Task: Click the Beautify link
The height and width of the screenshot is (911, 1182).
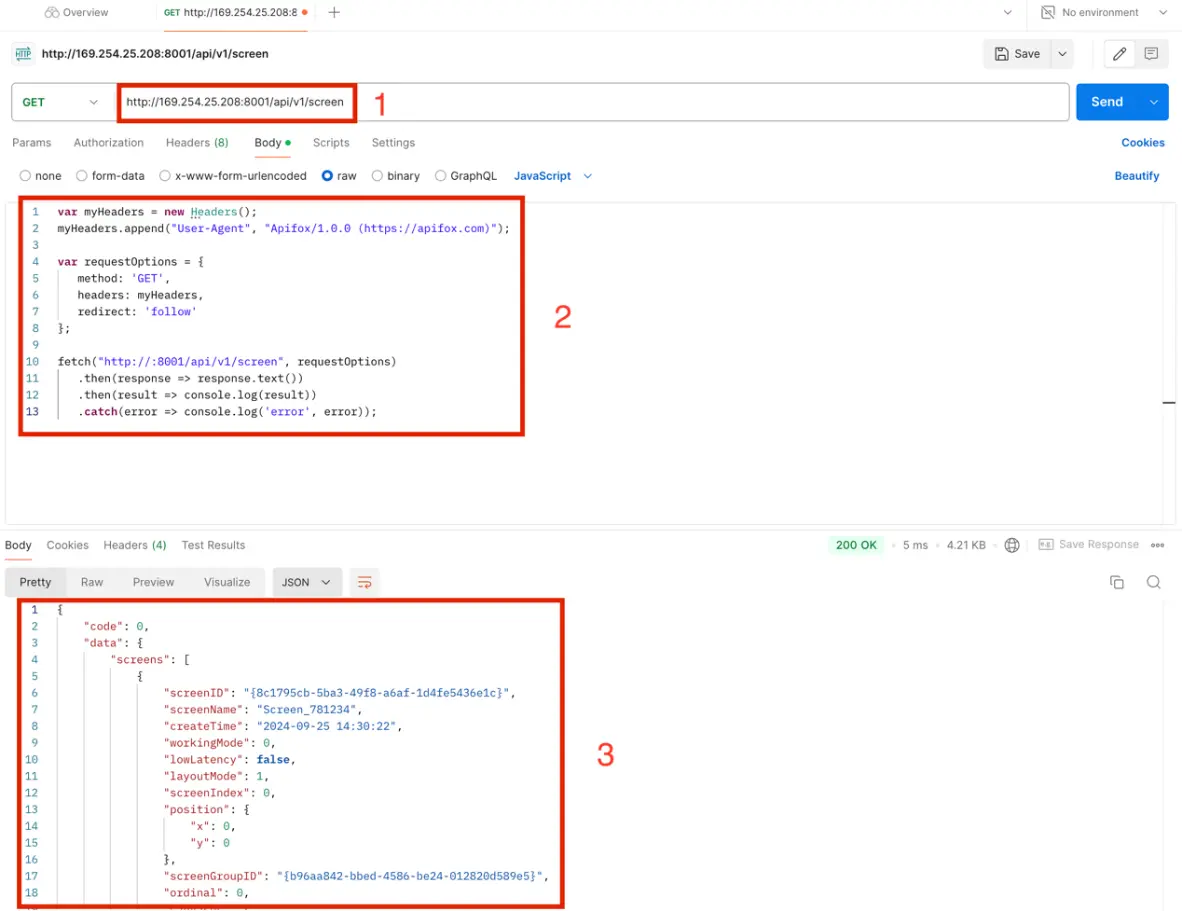Action: (x=1136, y=176)
